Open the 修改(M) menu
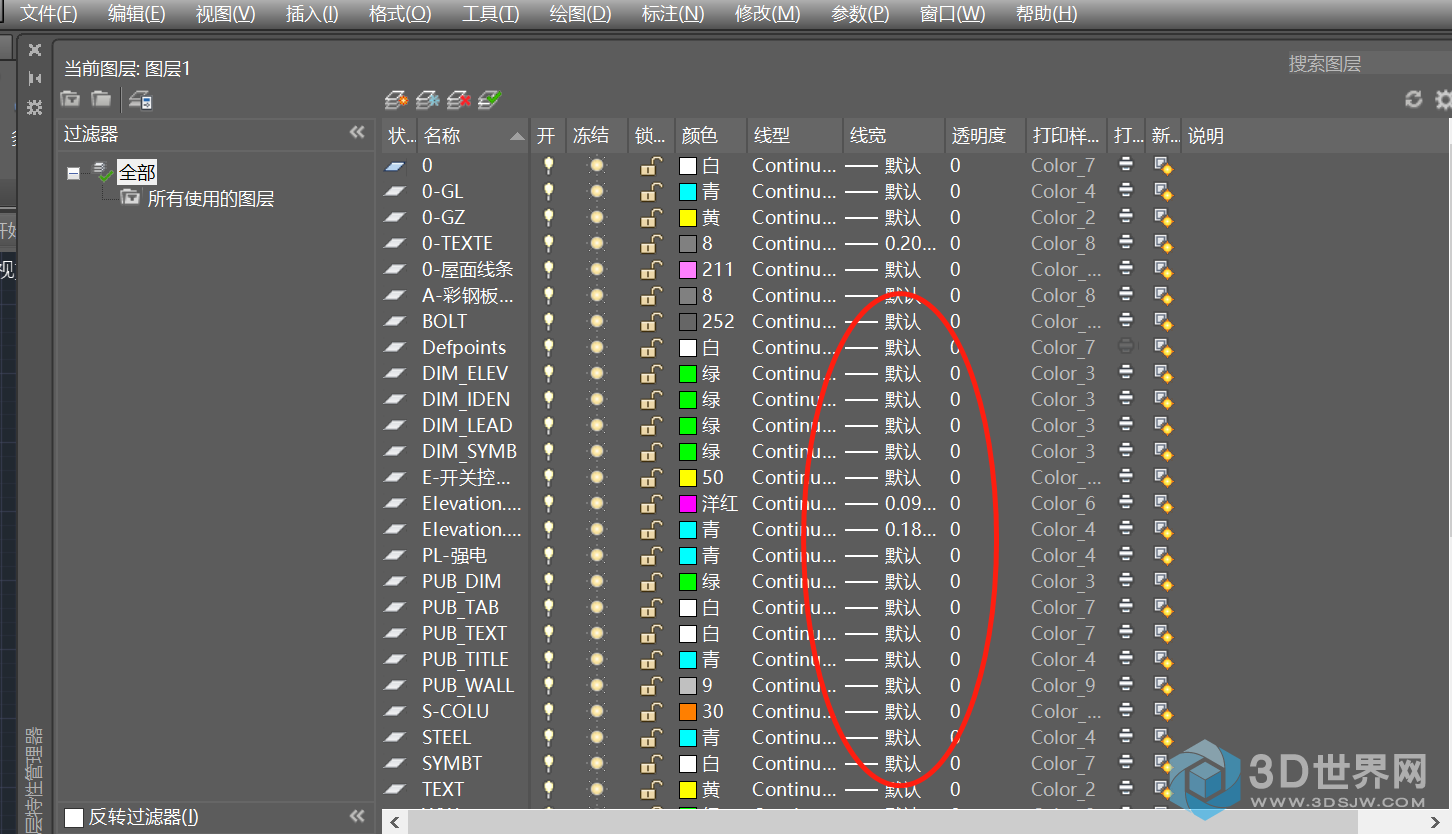1452x834 pixels. (767, 14)
